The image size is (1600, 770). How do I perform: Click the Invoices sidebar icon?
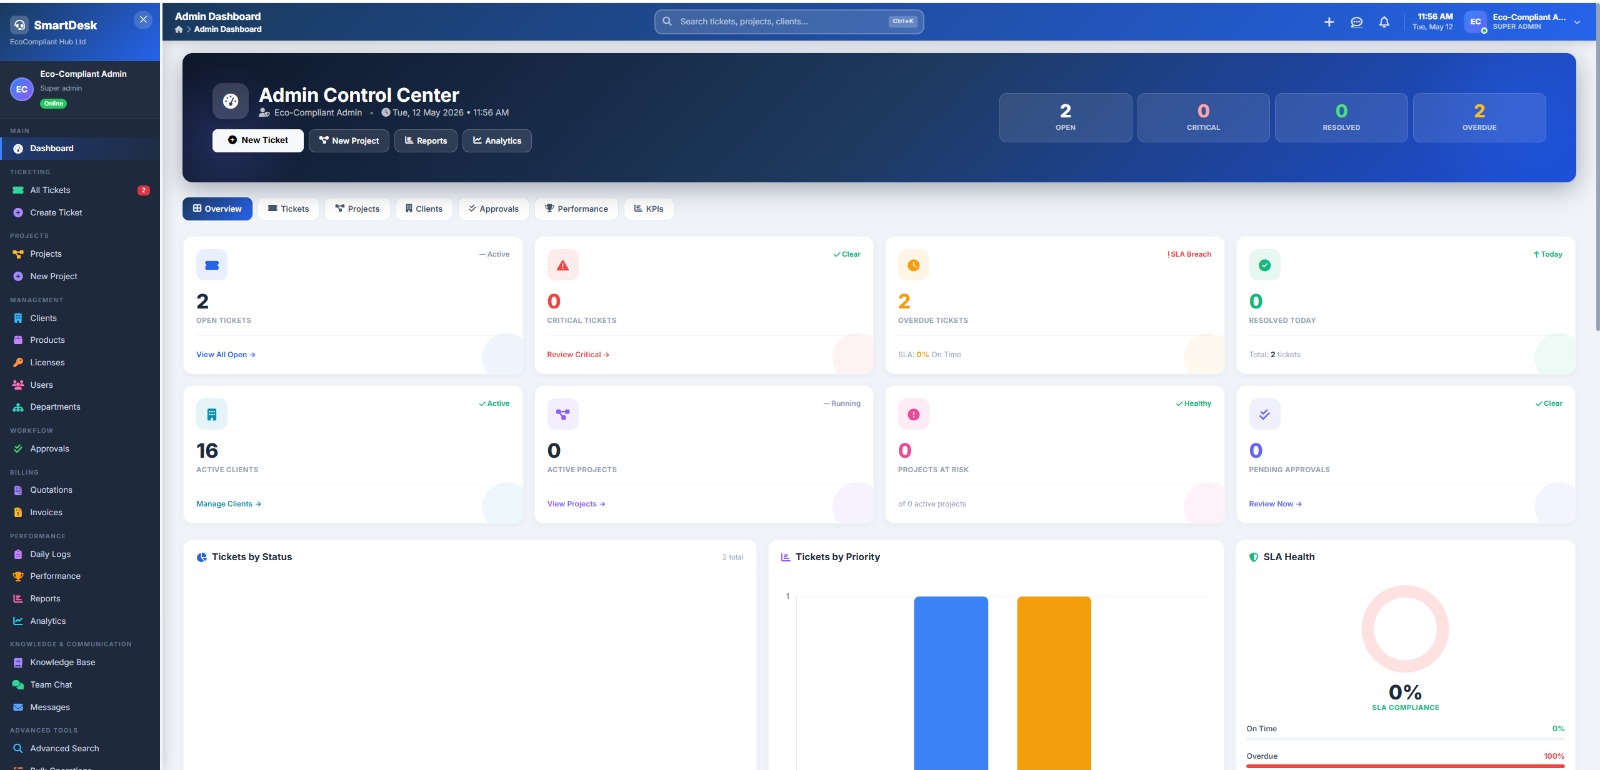18,512
